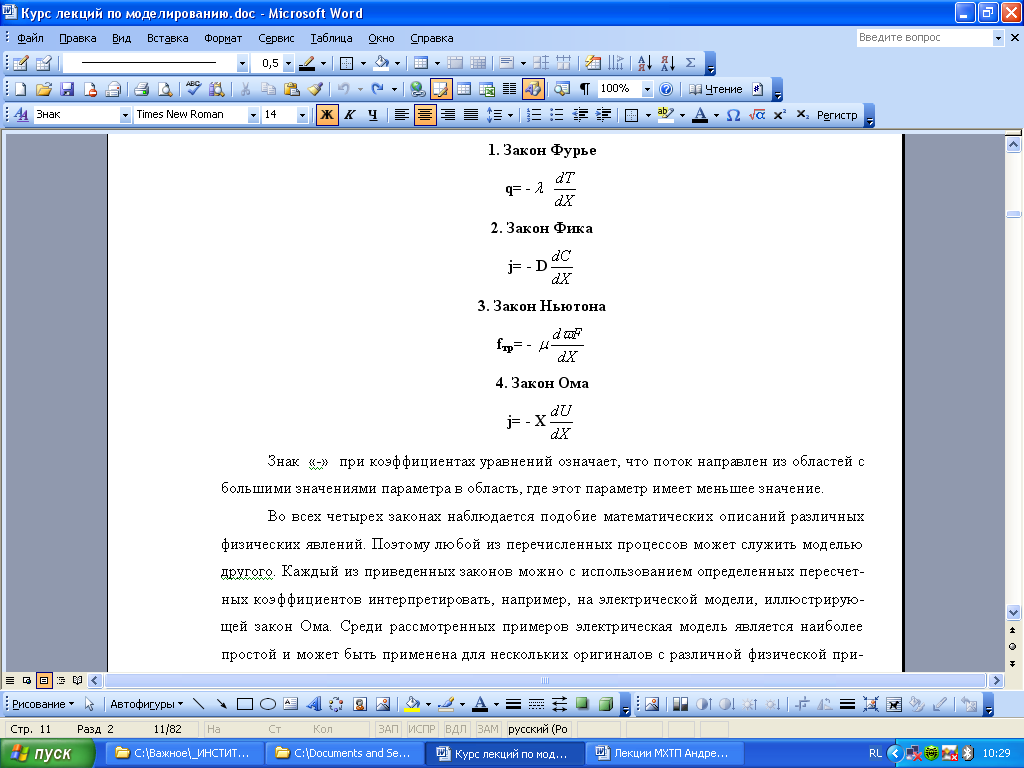The height and width of the screenshot is (768, 1024).
Task: Insert hyperlink globe icon
Action: pos(417,89)
